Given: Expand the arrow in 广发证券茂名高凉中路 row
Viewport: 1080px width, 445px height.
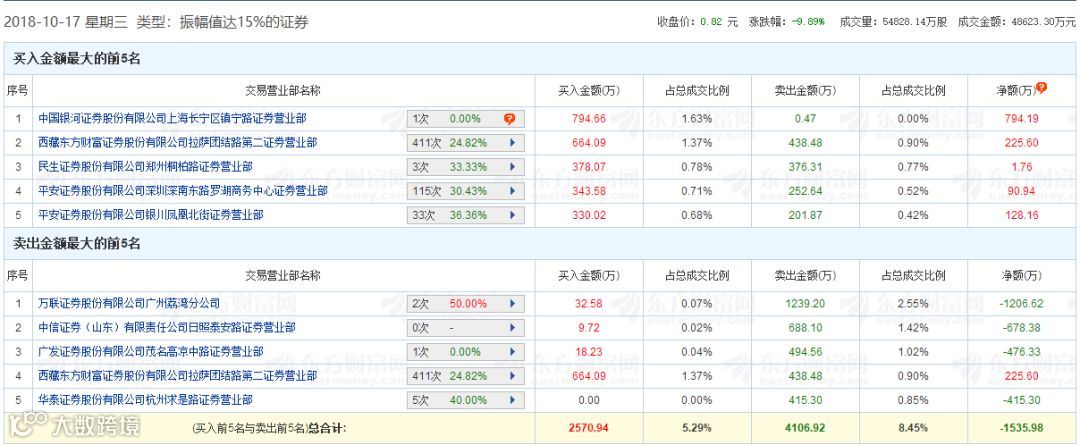Looking at the screenshot, I should (x=512, y=352).
